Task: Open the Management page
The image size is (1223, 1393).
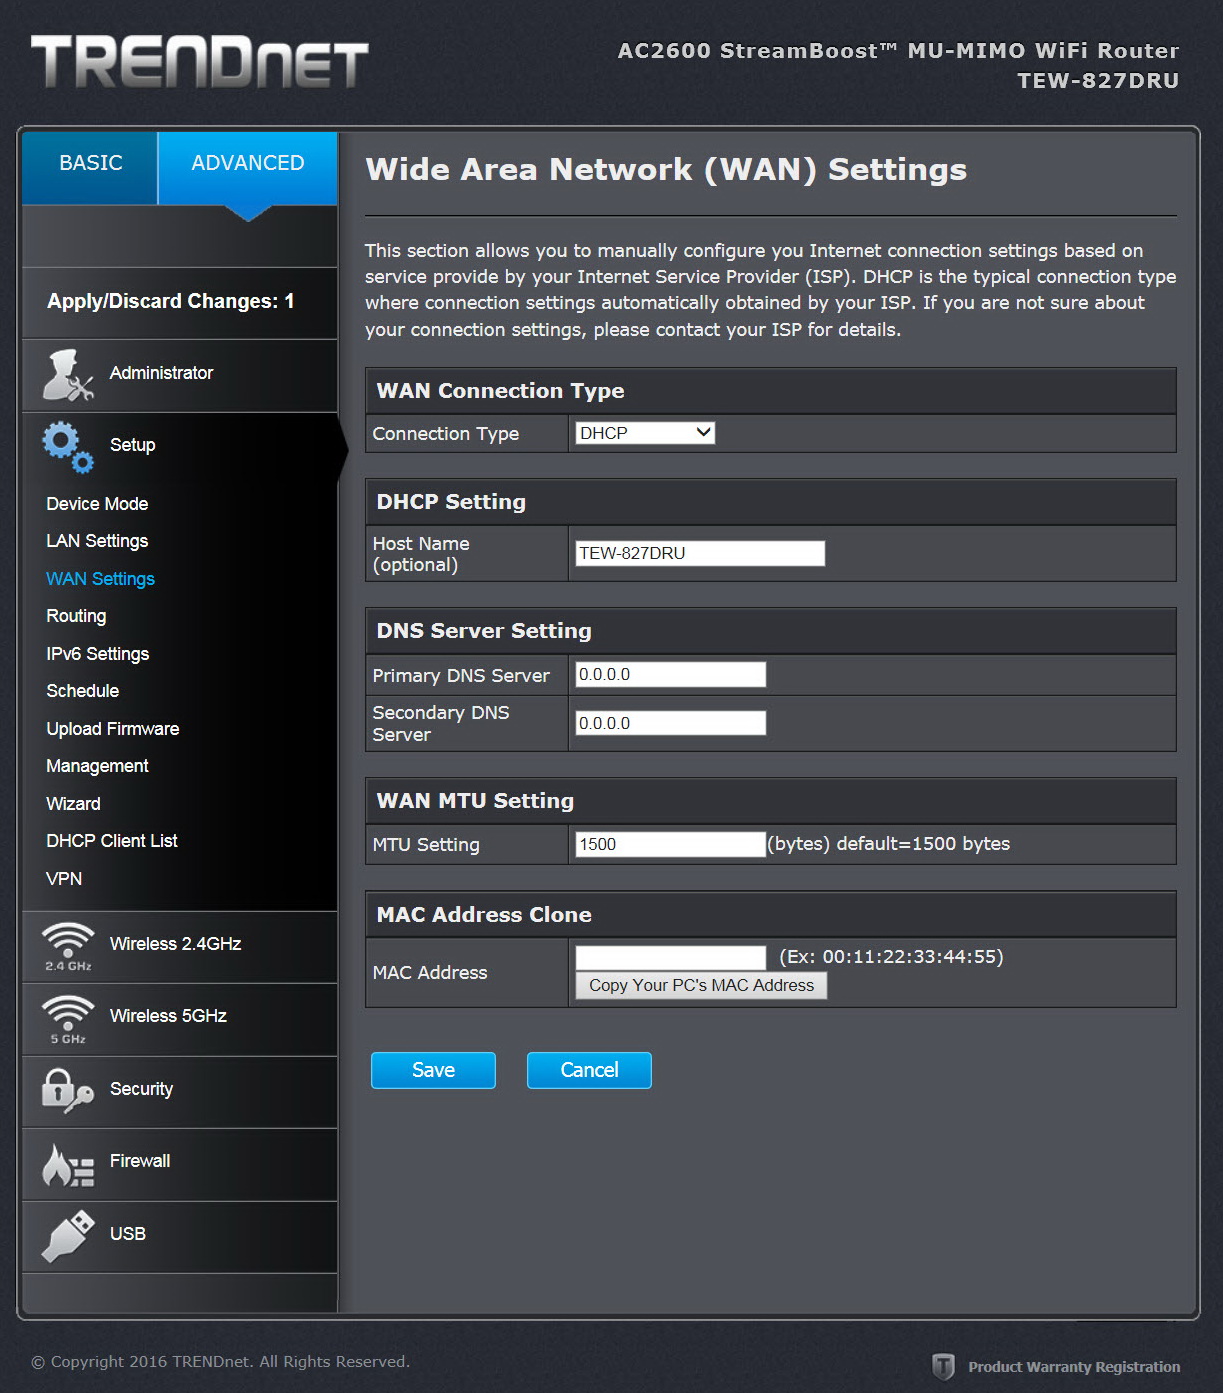Action: 97,766
